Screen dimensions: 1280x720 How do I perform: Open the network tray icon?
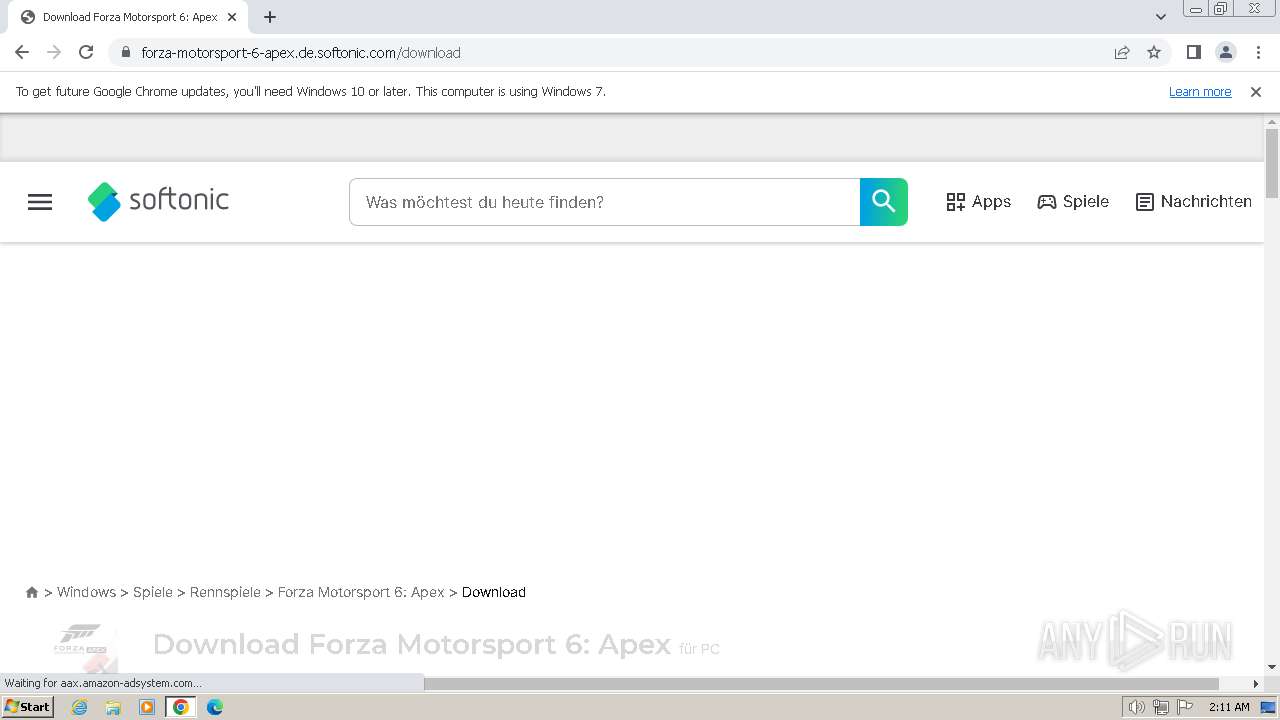click(x=1161, y=707)
